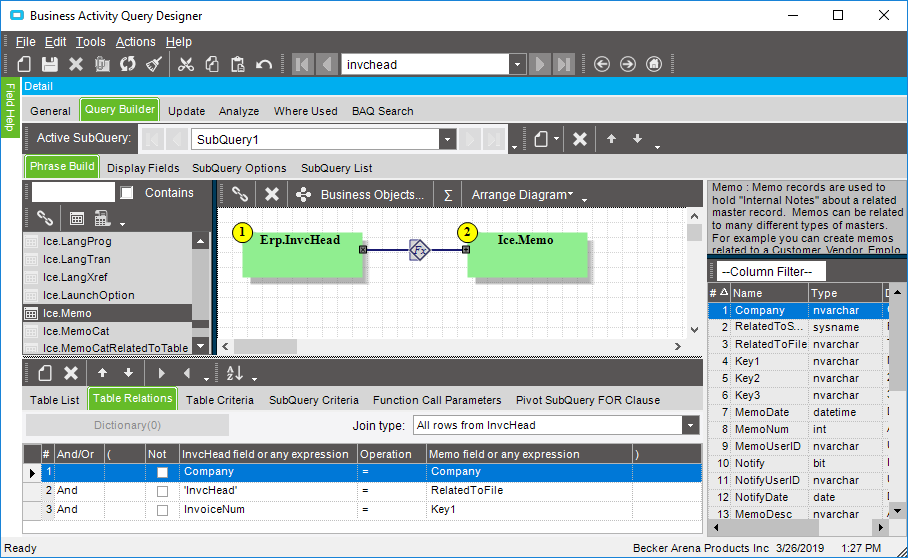The width and height of the screenshot is (908, 558).
Task: Open the SubQuery1 dropdown
Action: click(446, 139)
